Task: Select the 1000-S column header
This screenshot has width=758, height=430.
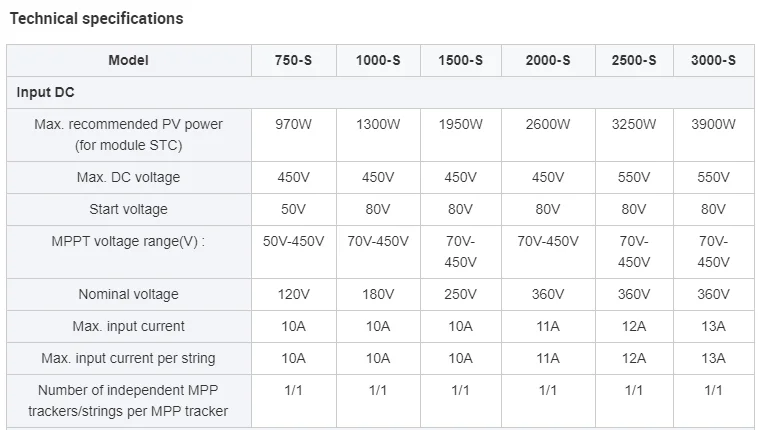Action: (x=378, y=60)
